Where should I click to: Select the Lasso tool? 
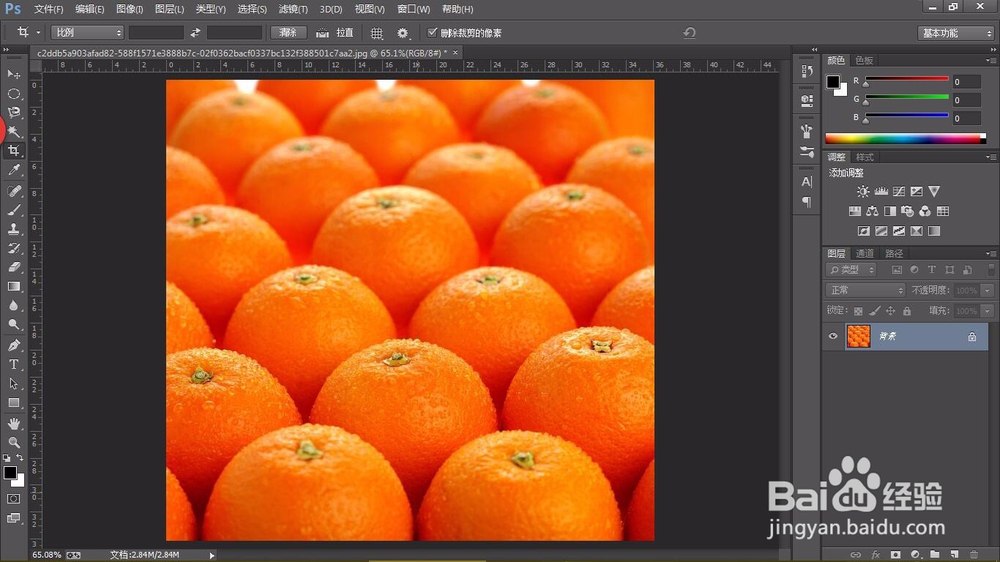coord(13,113)
